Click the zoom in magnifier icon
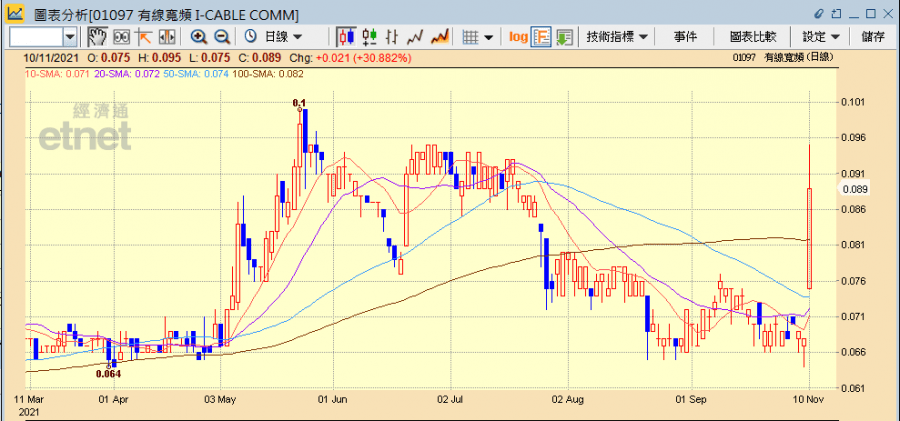The height and width of the screenshot is (421, 900). point(198,37)
